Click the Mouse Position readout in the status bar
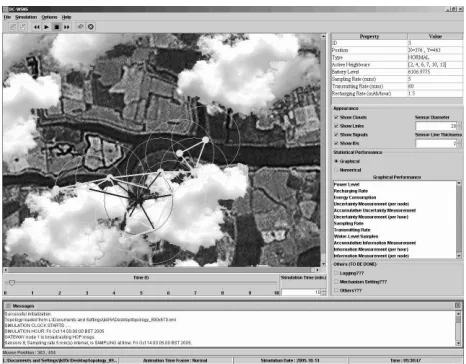466x364 pixels. coord(29,352)
